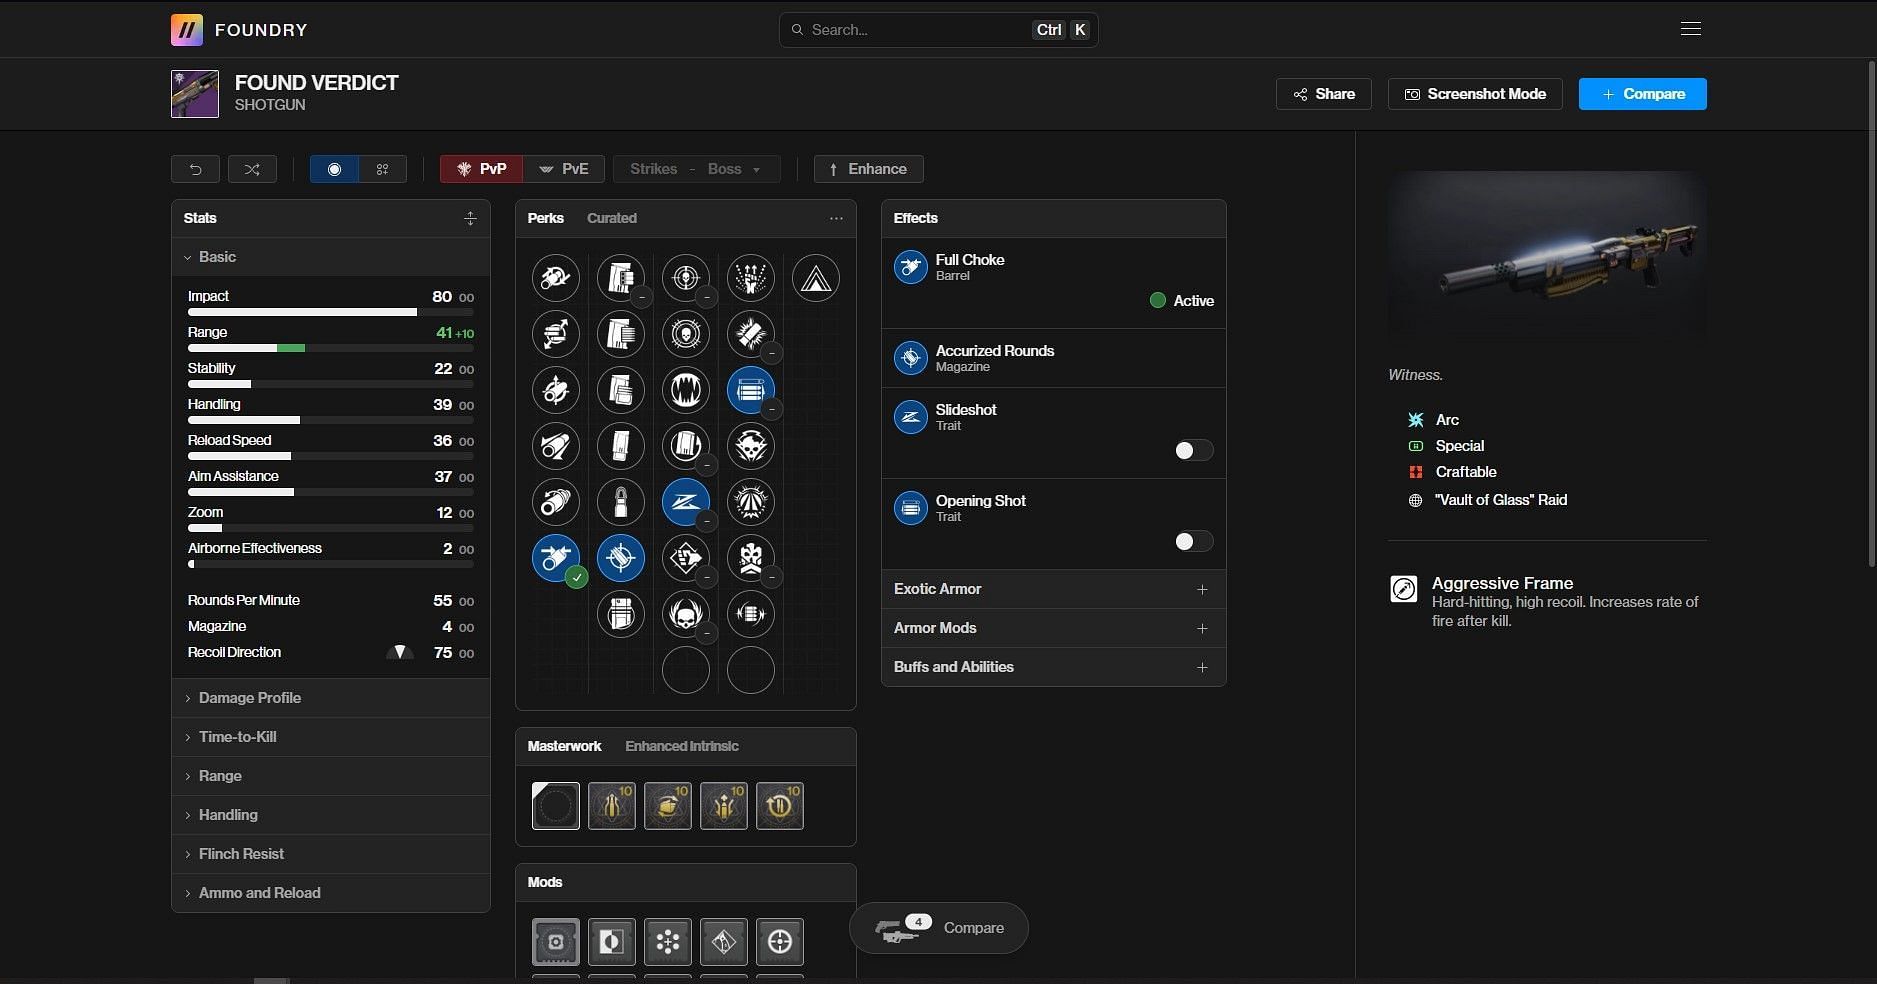Enable Screenshot Mode
Screen dimensions: 1877x984
pos(1475,94)
